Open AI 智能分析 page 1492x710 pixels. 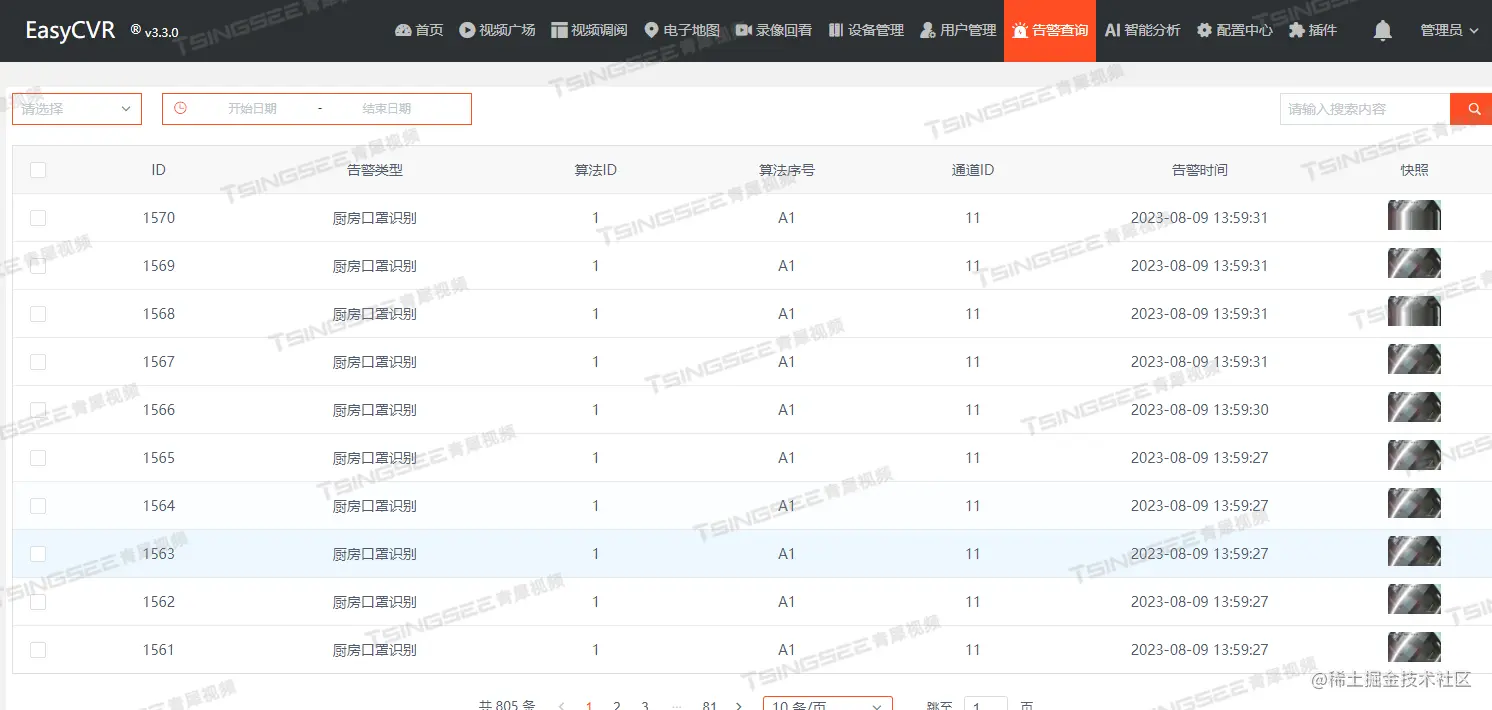1142,30
